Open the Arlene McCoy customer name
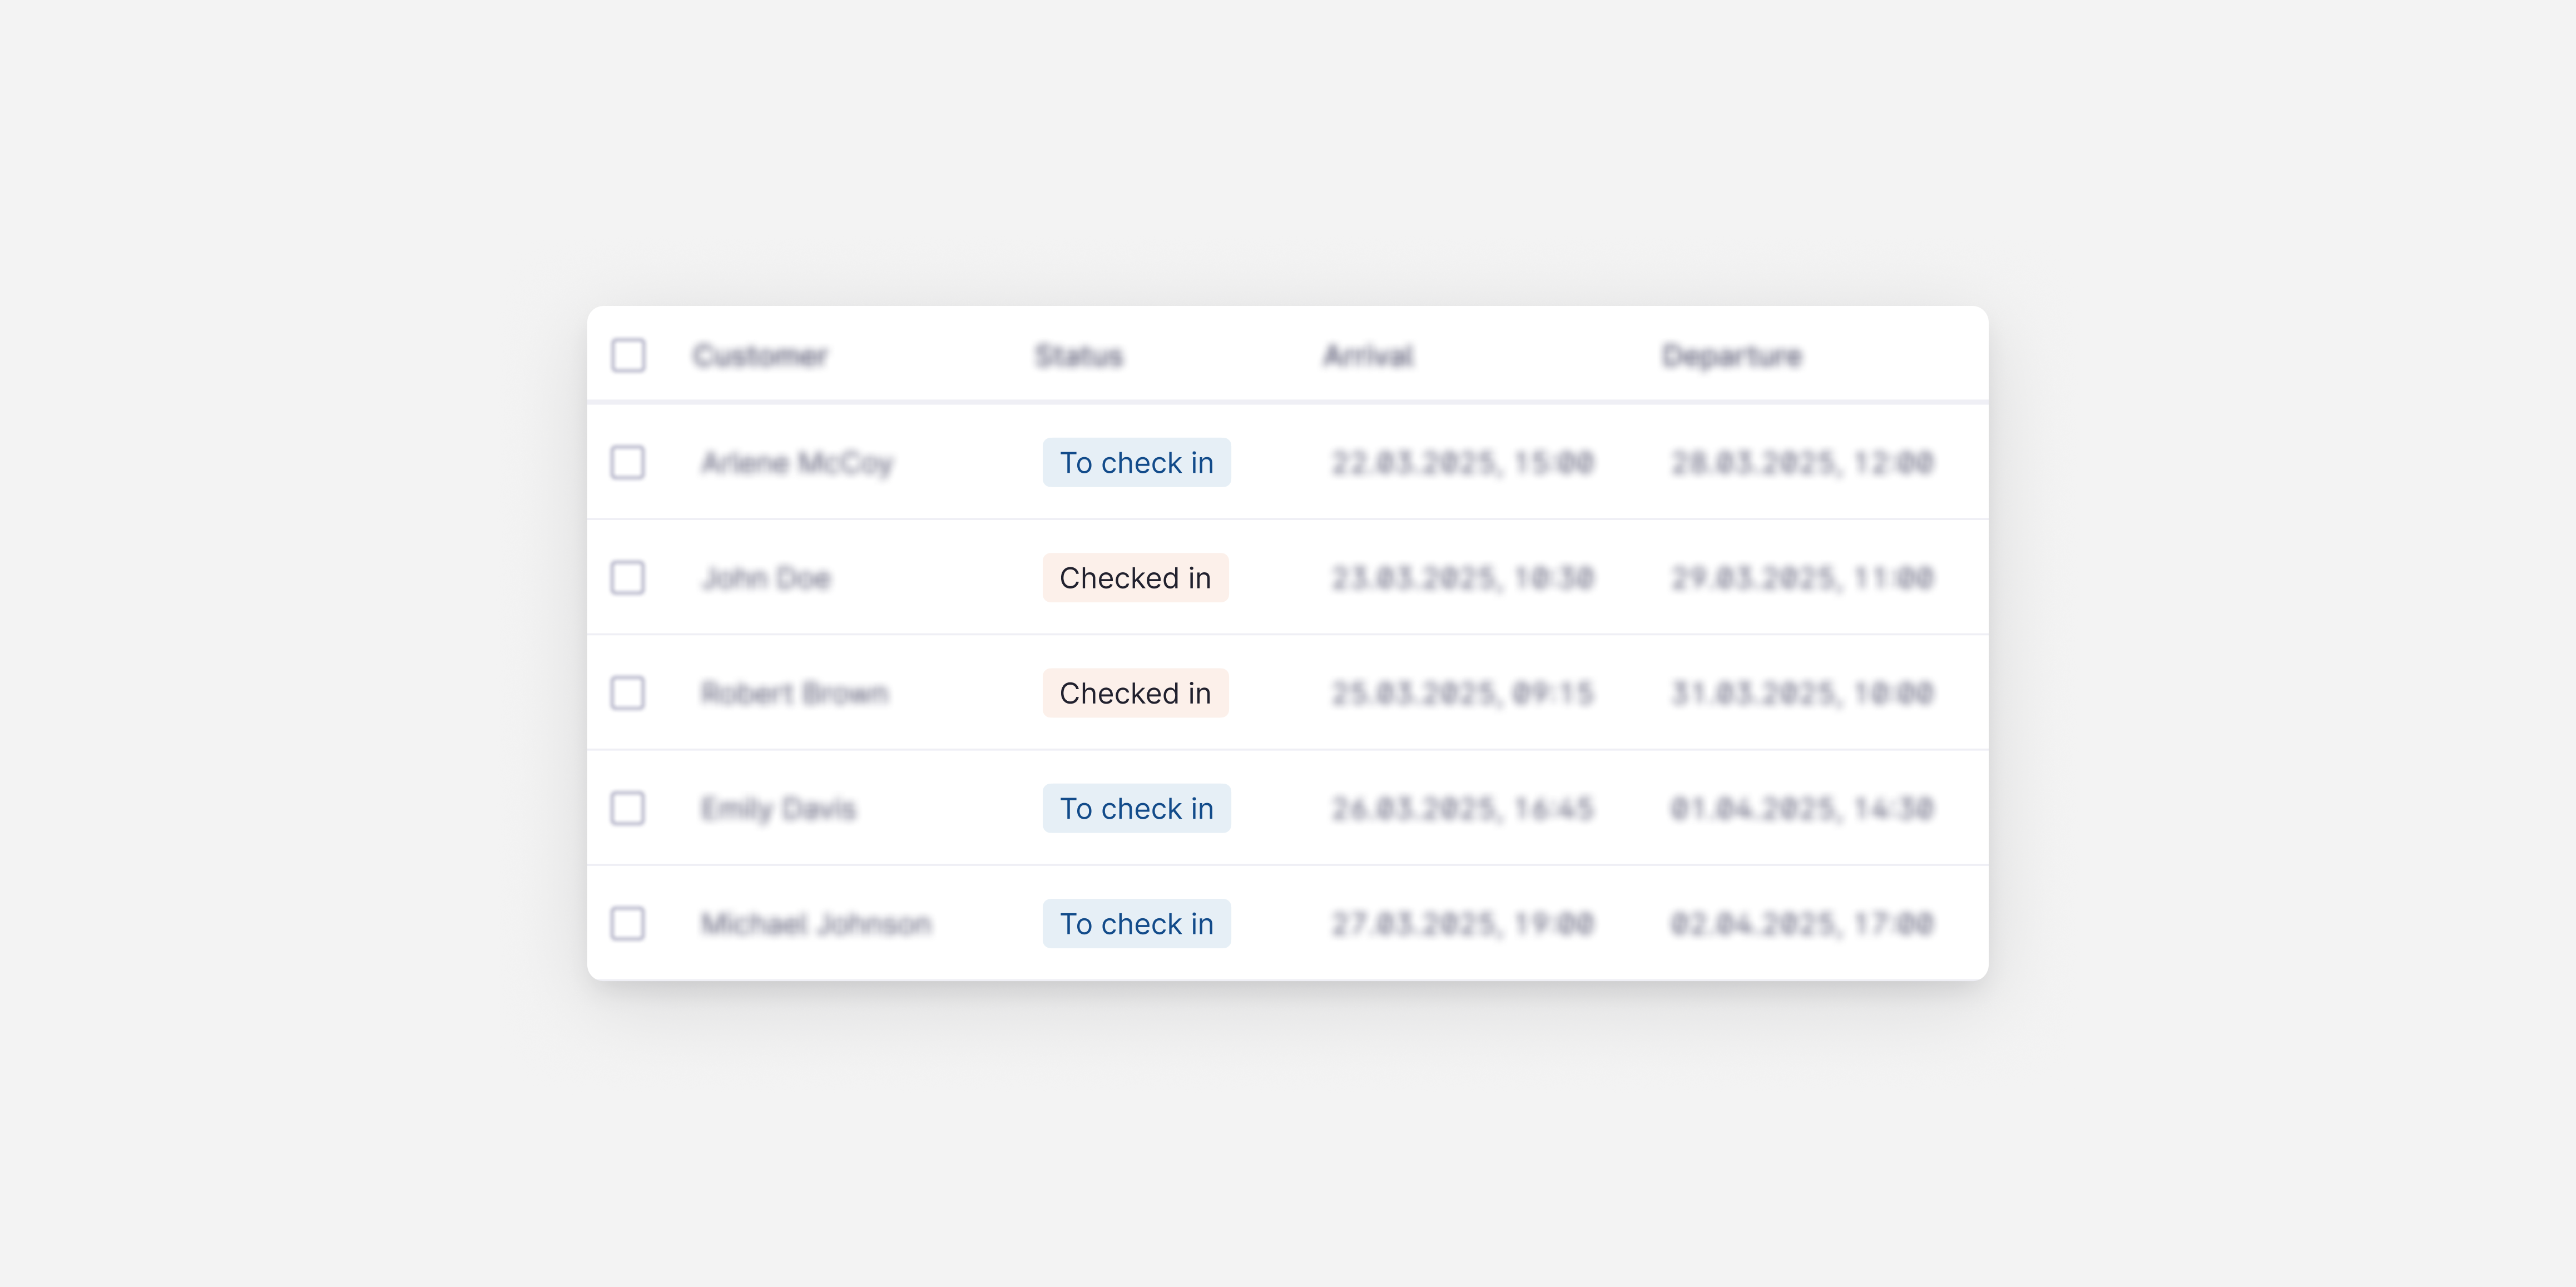The image size is (2576, 1287). click(x=797, y=462)
